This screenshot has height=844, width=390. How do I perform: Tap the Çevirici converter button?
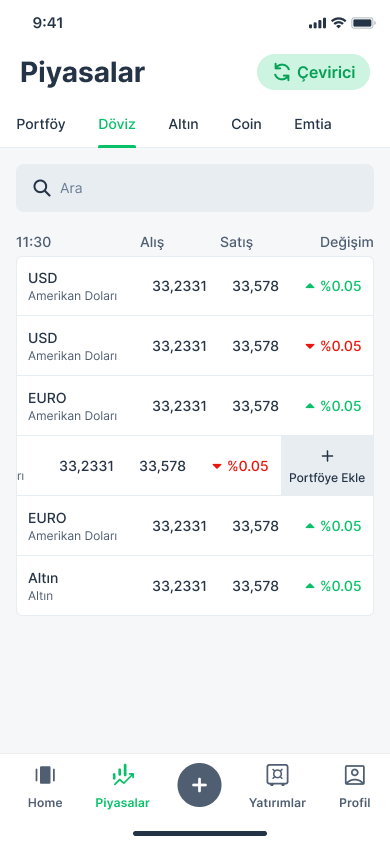click(314, 72)
